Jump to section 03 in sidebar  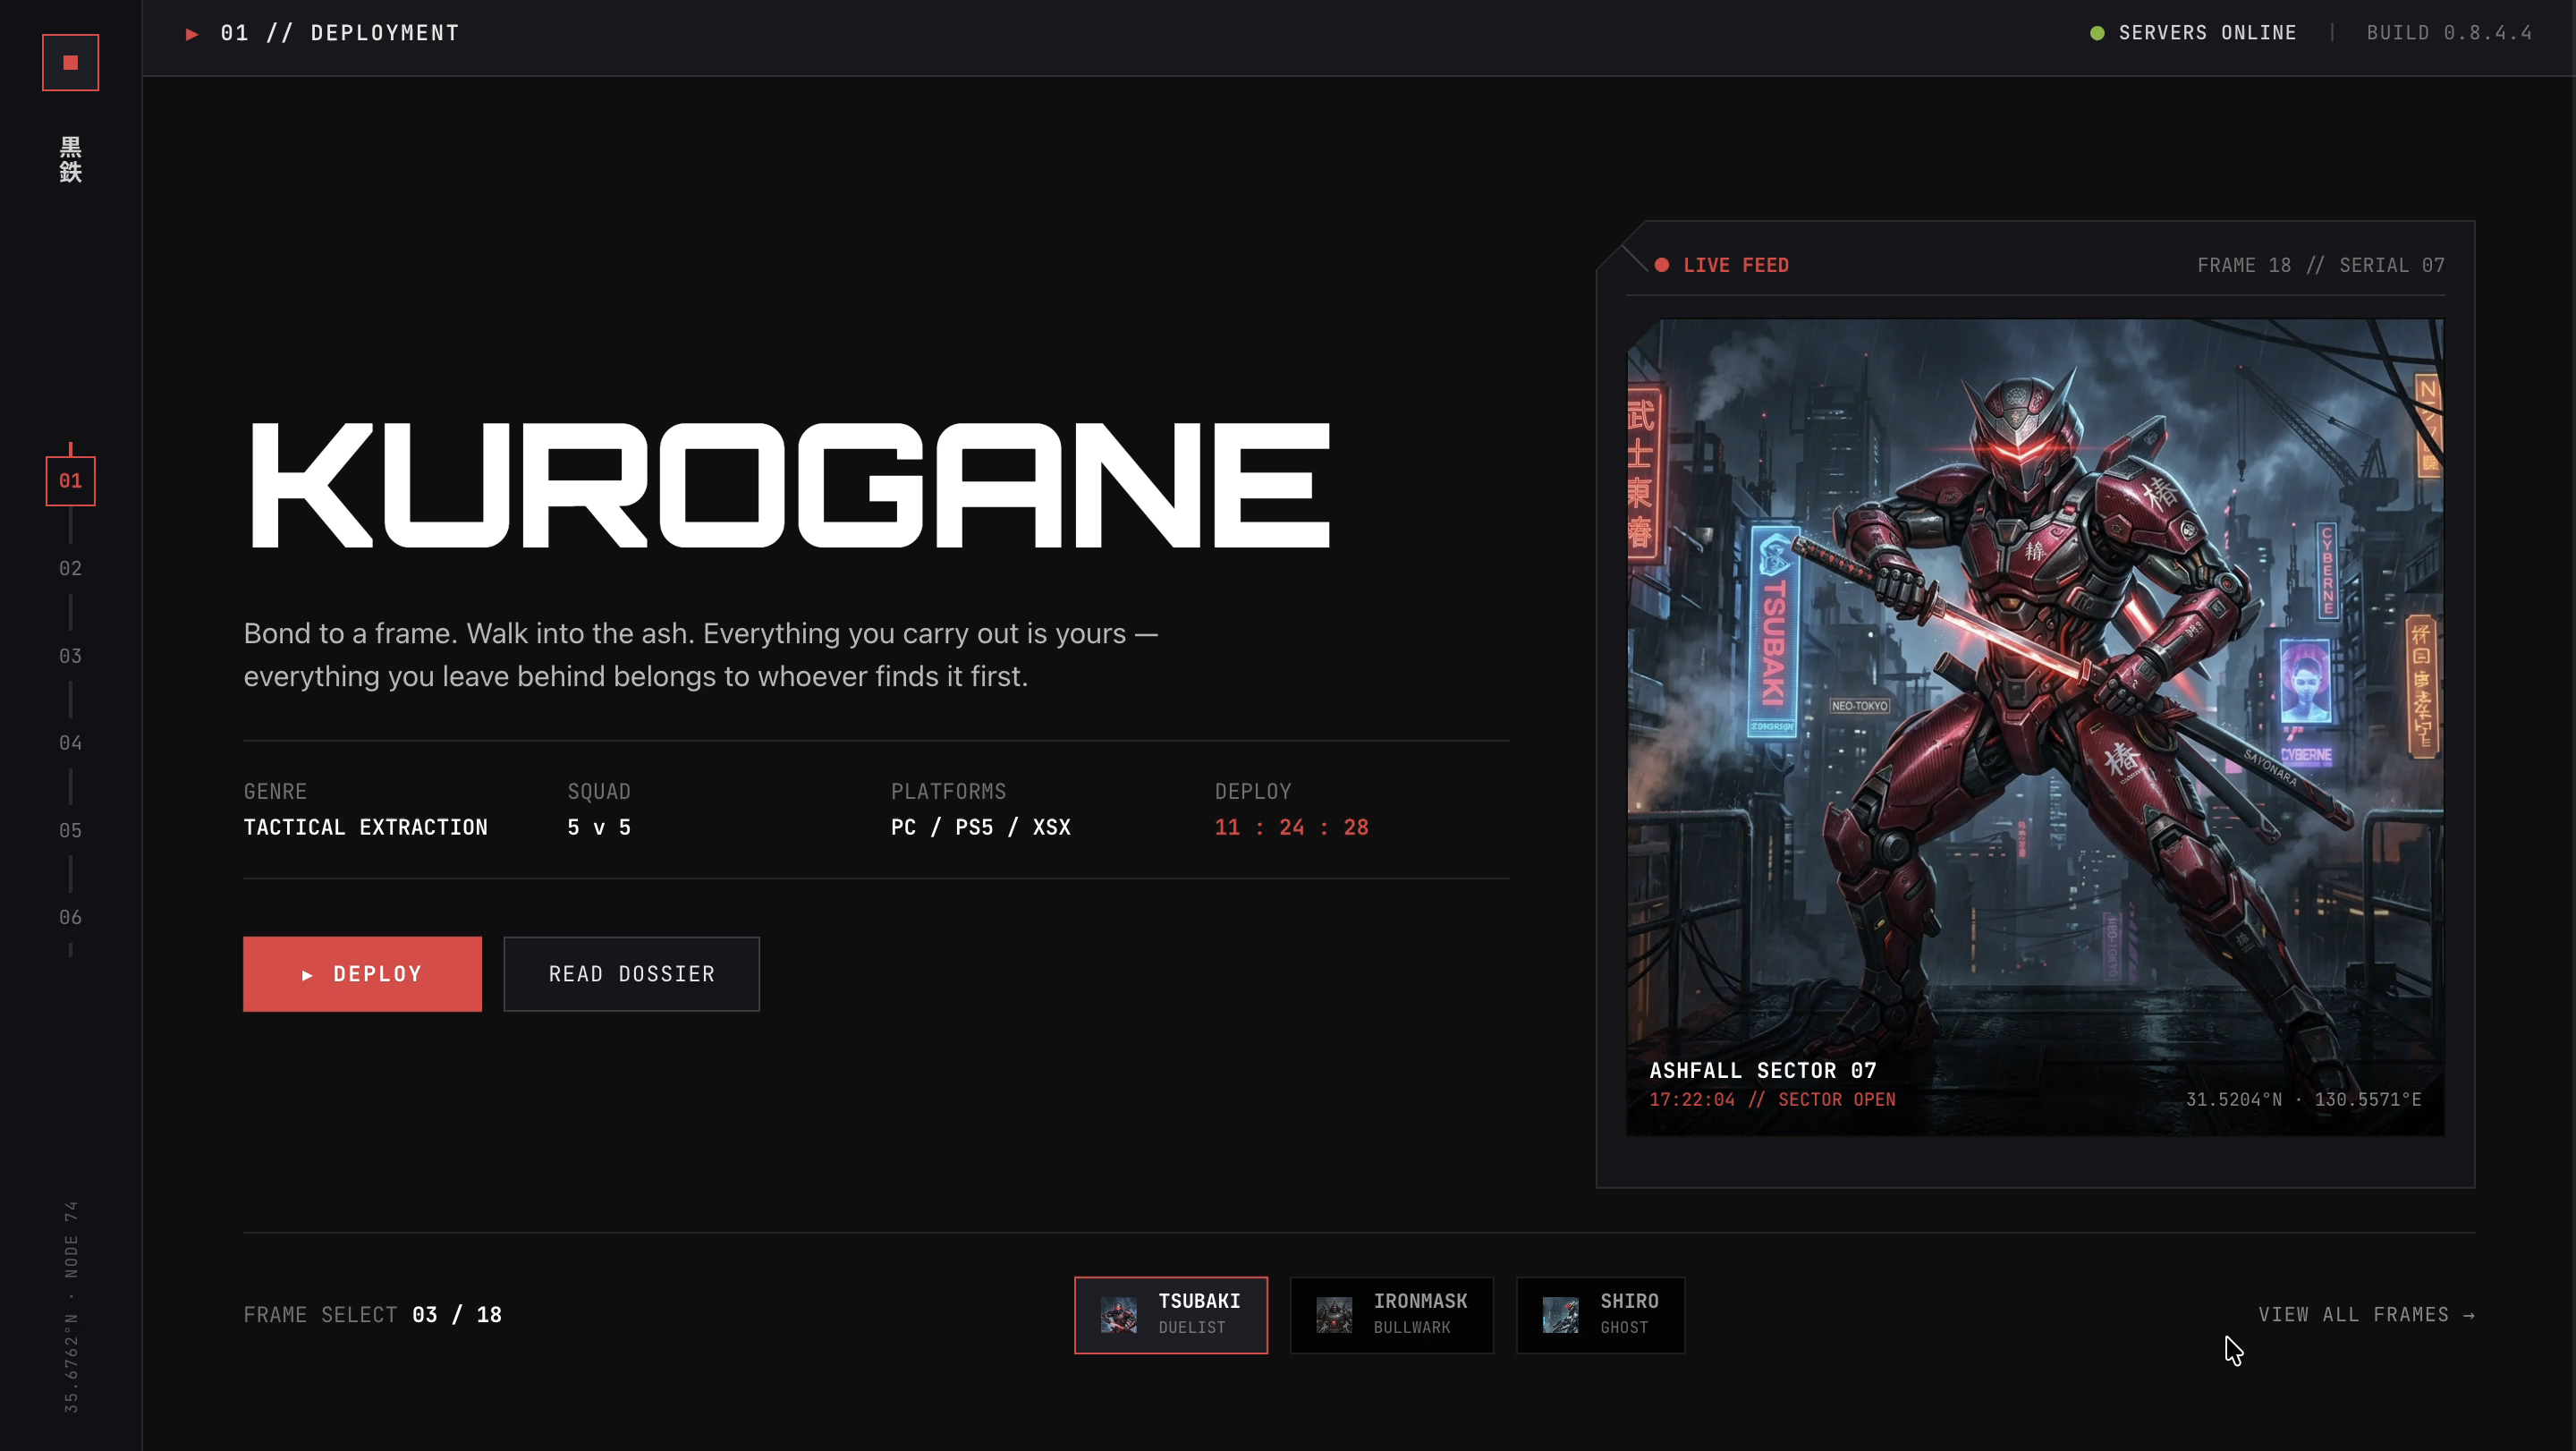70,656
